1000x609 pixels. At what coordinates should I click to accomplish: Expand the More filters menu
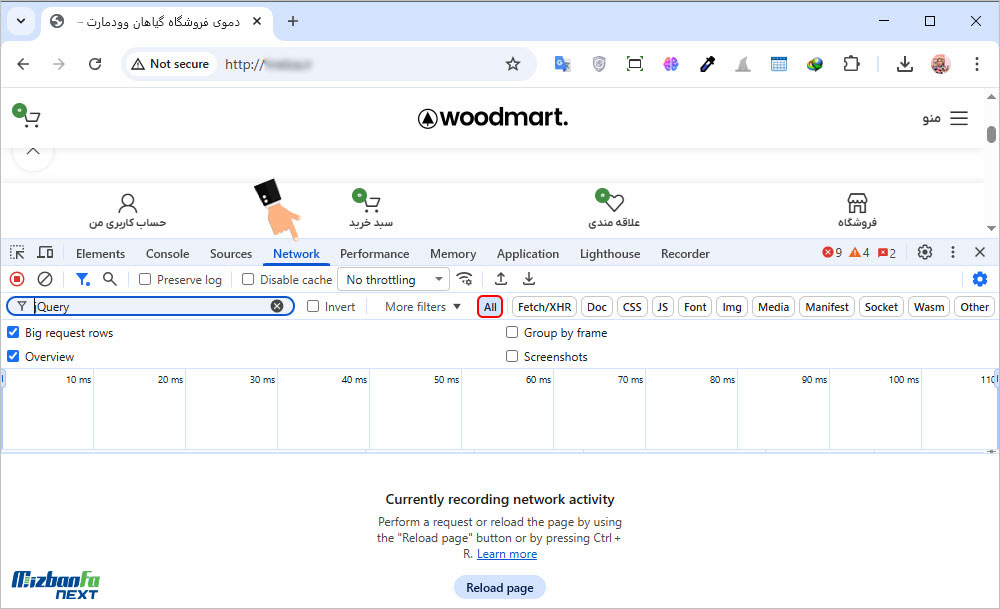click(423, 307)
